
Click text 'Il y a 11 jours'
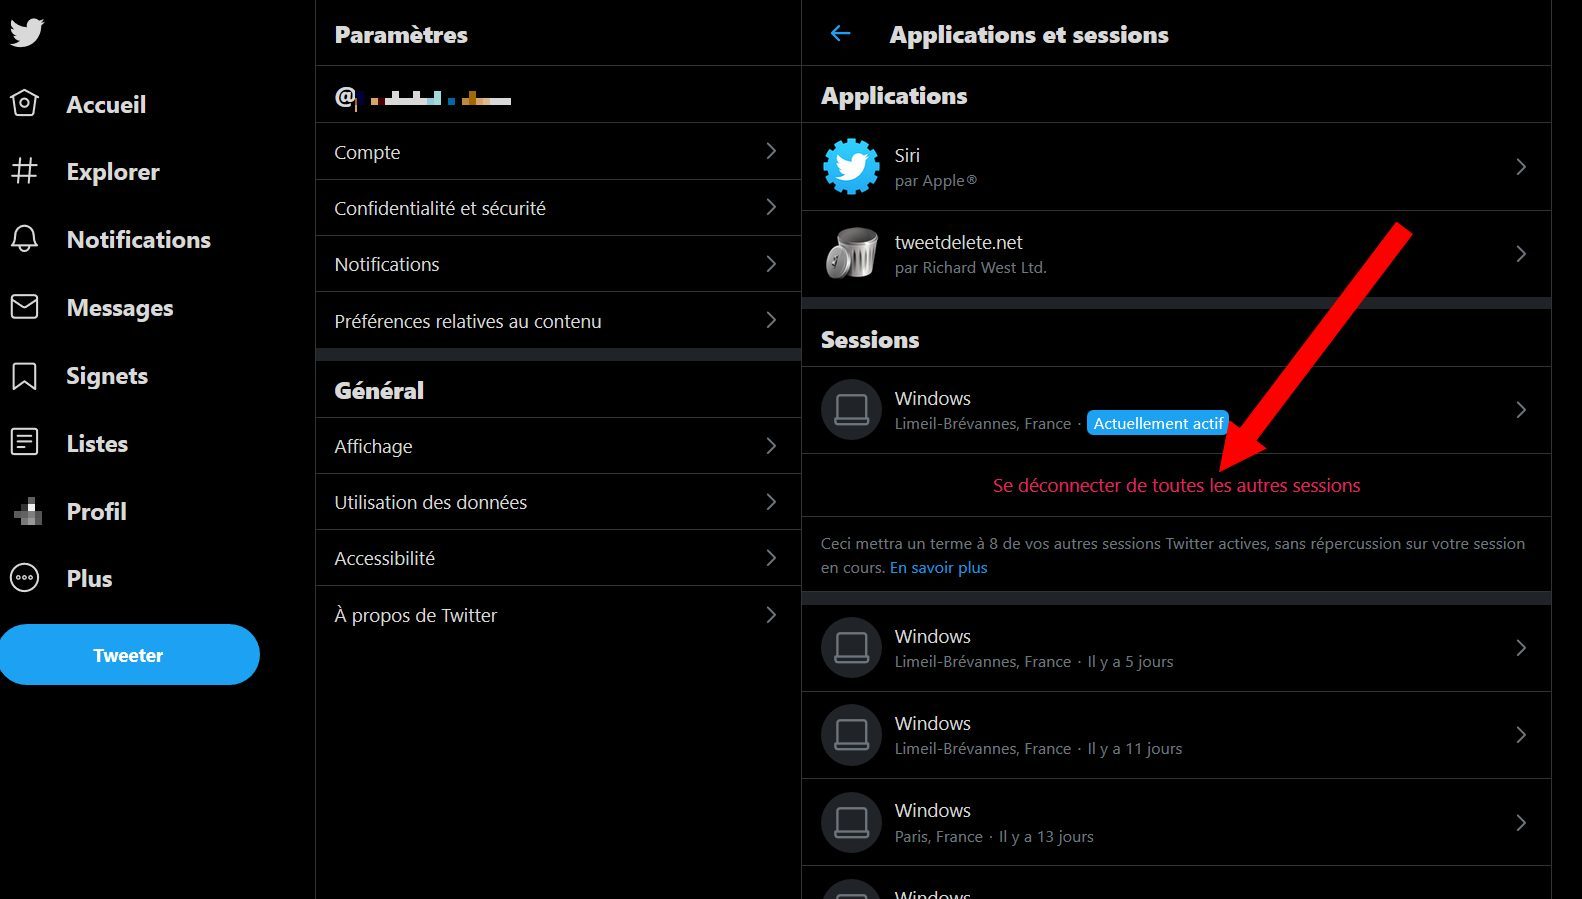coord(1134,748)
